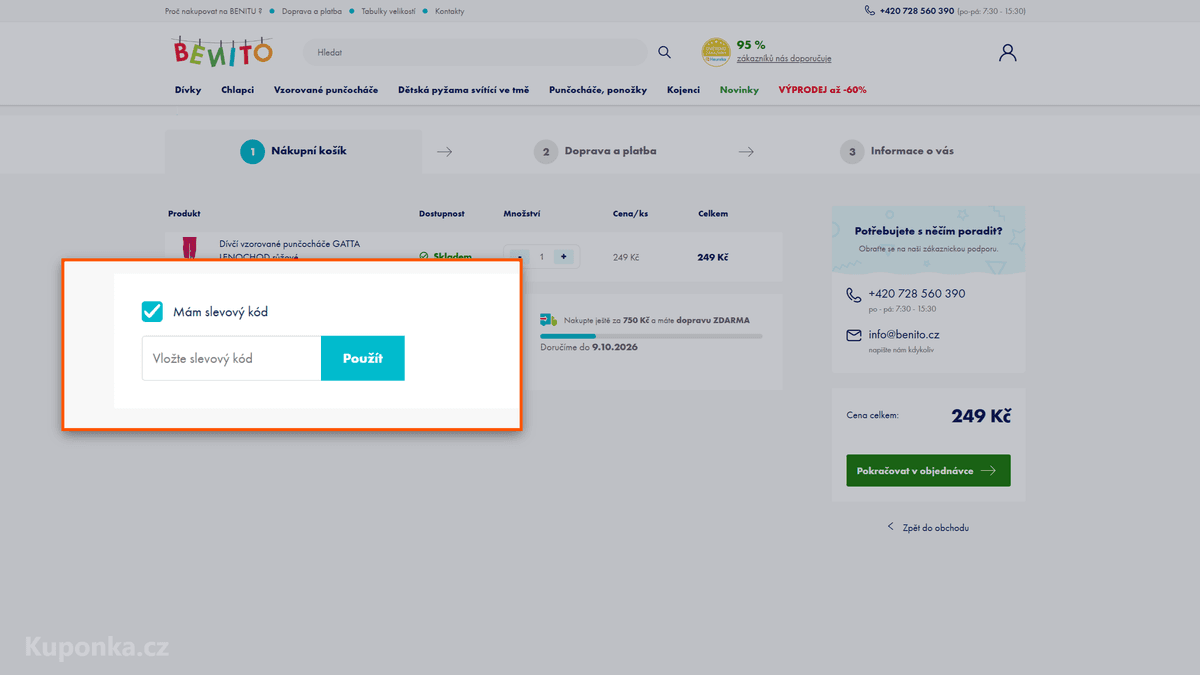Open VÝPRODEJ až -60% sale menu
Viewport: 1200px width, 675px height.
point(823,90)
